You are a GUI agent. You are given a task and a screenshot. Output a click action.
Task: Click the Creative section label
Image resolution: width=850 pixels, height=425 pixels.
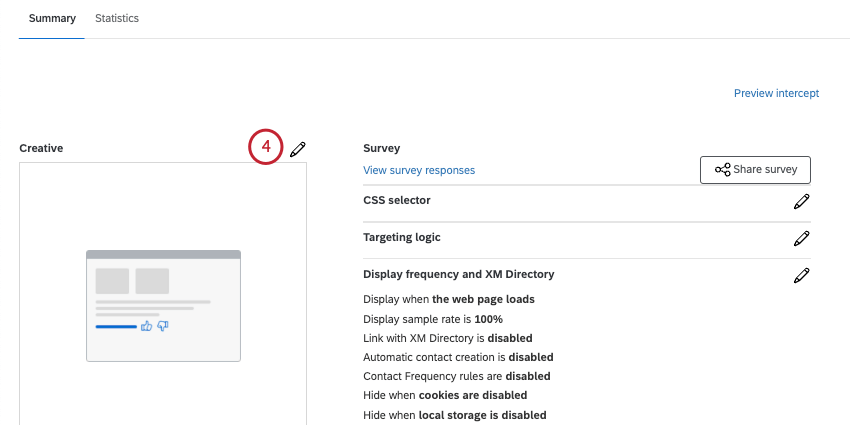41,148
